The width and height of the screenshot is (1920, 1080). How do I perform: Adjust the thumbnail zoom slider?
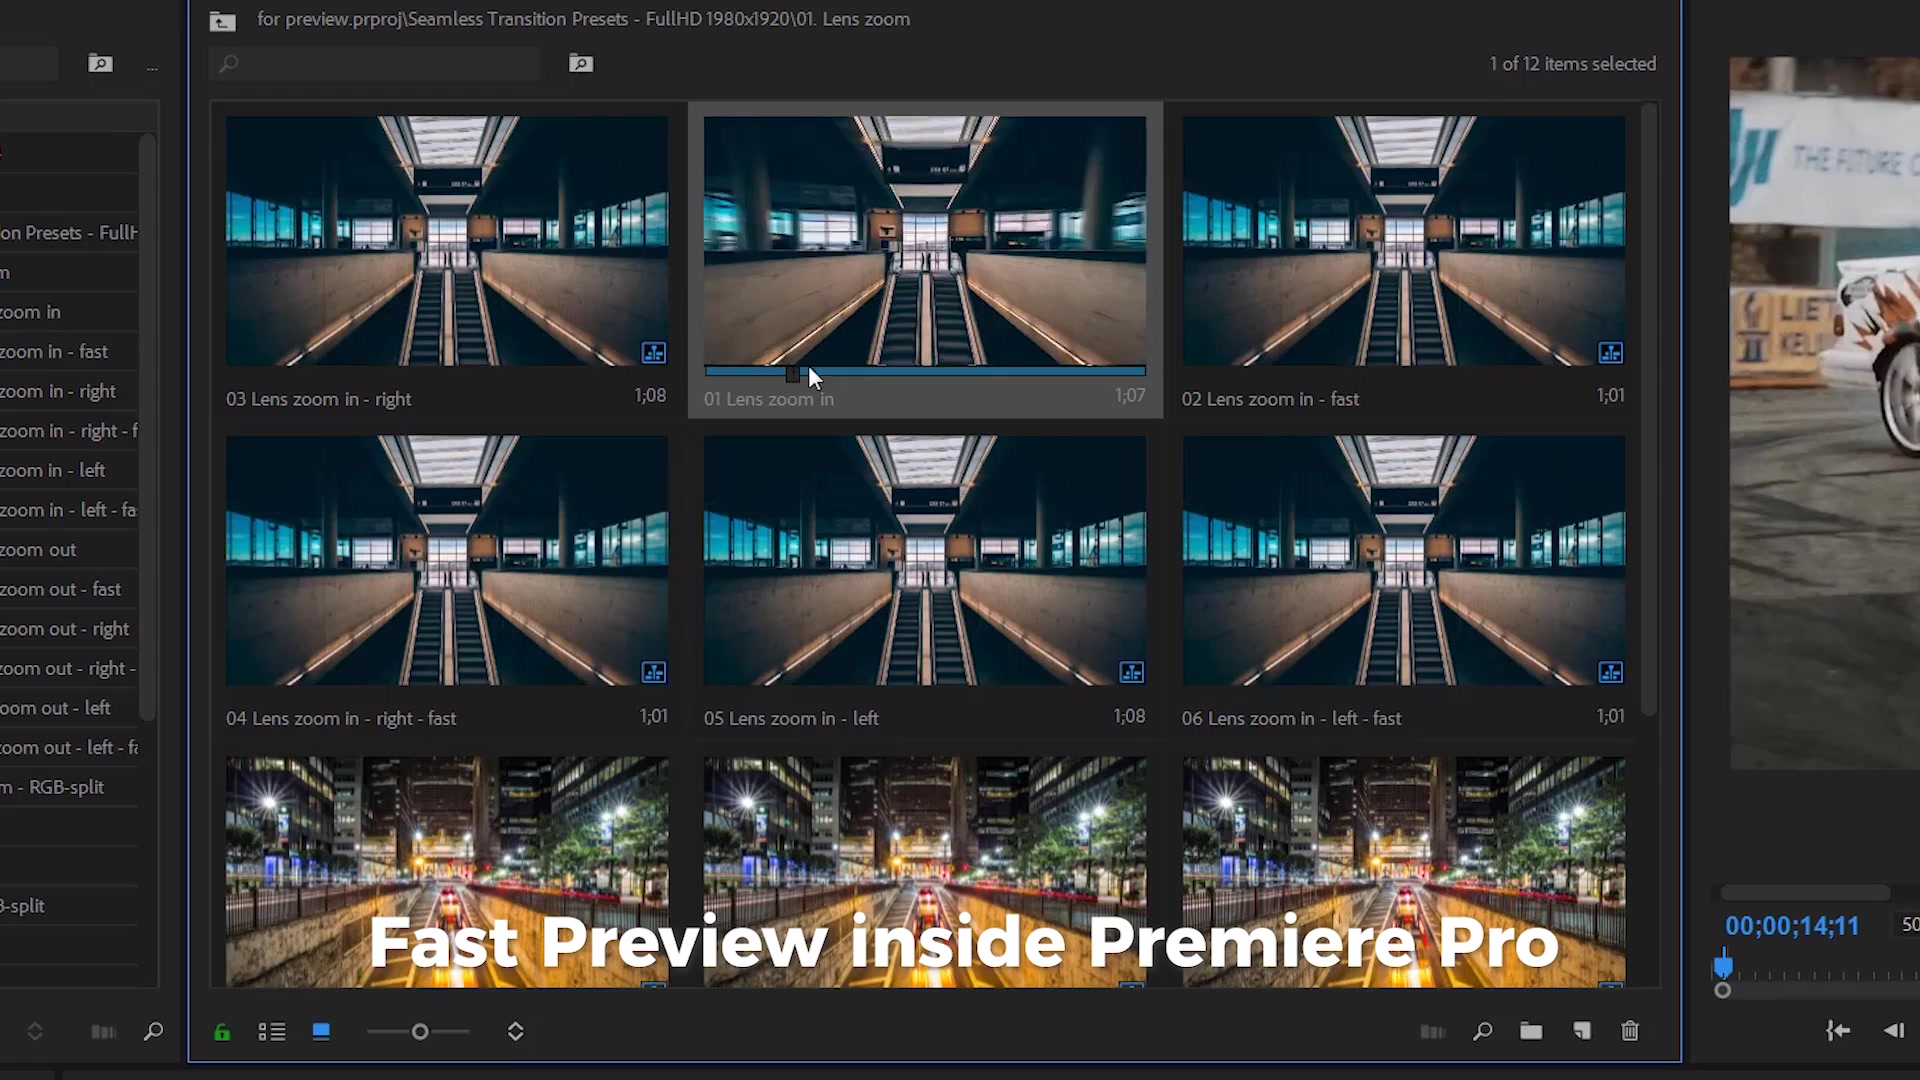(419, 1032)
